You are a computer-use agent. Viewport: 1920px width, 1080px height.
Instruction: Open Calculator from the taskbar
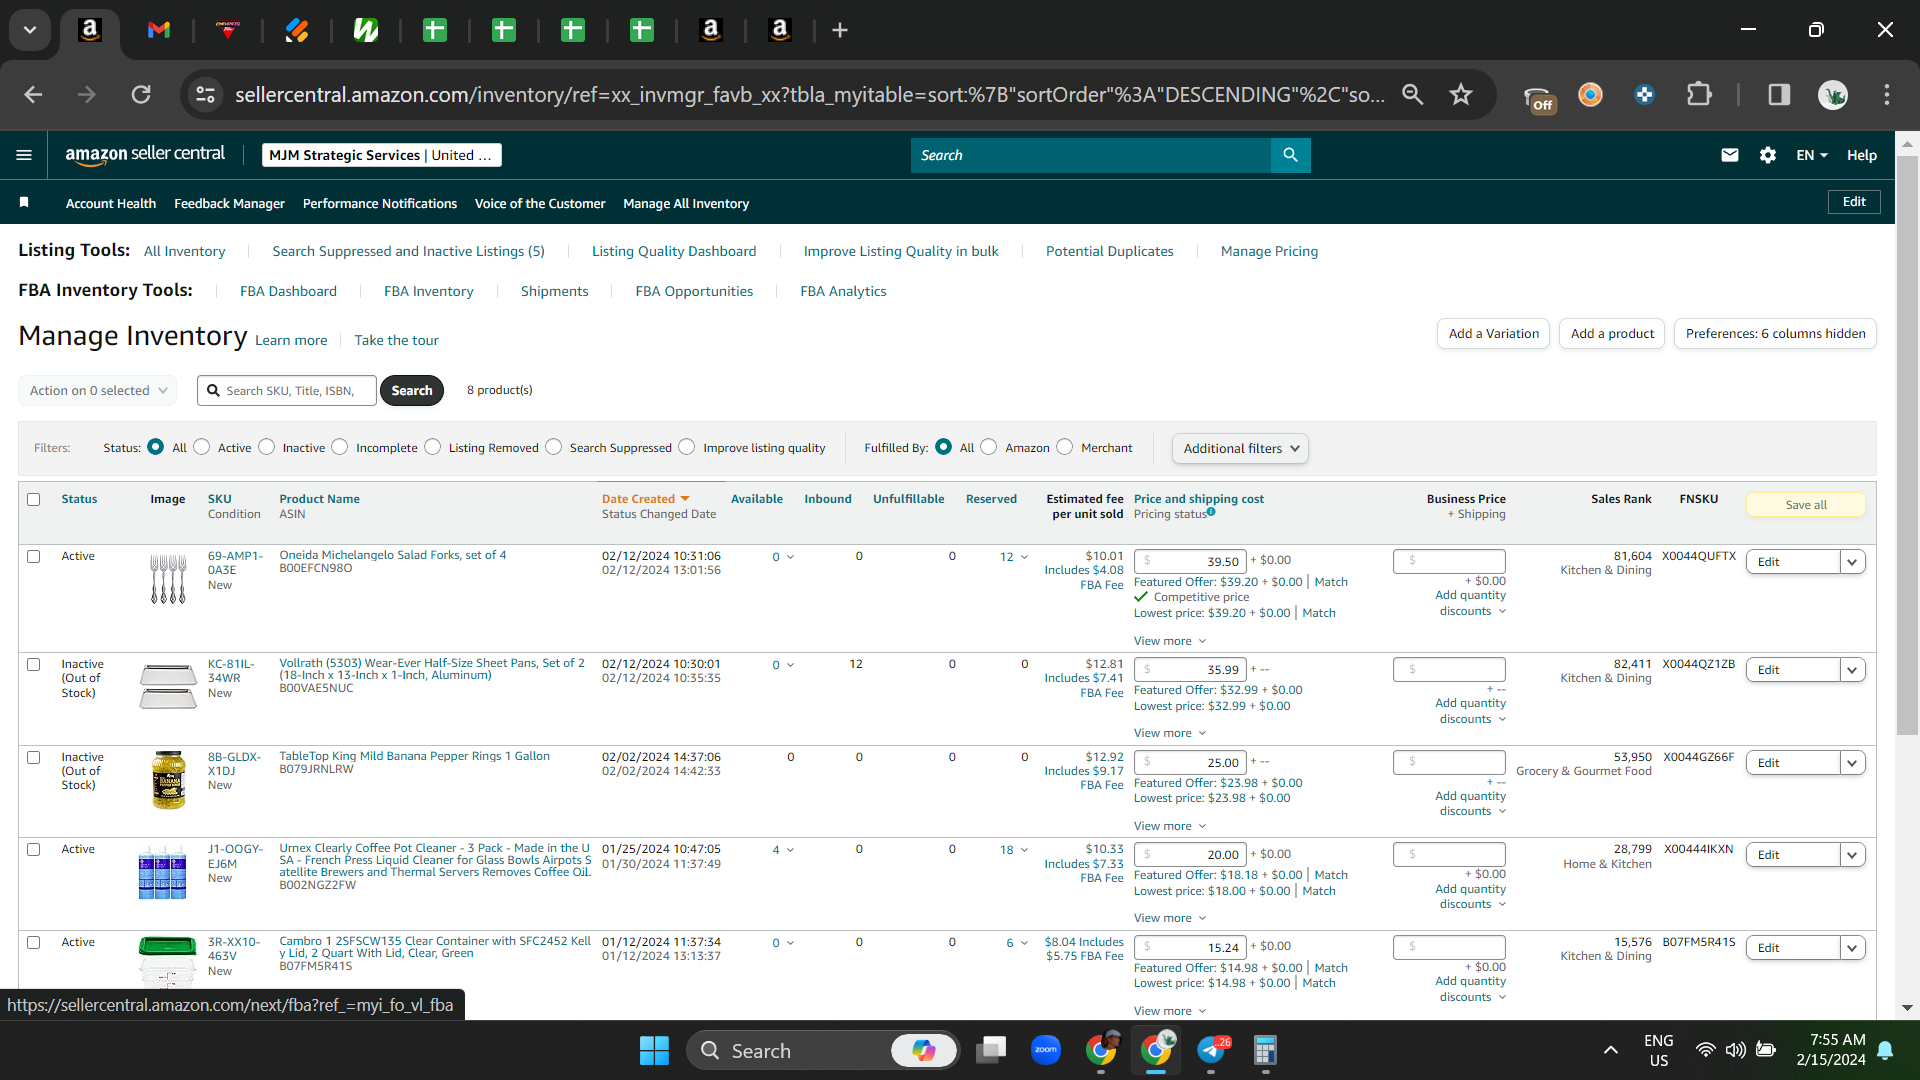click(1265, 1050)
